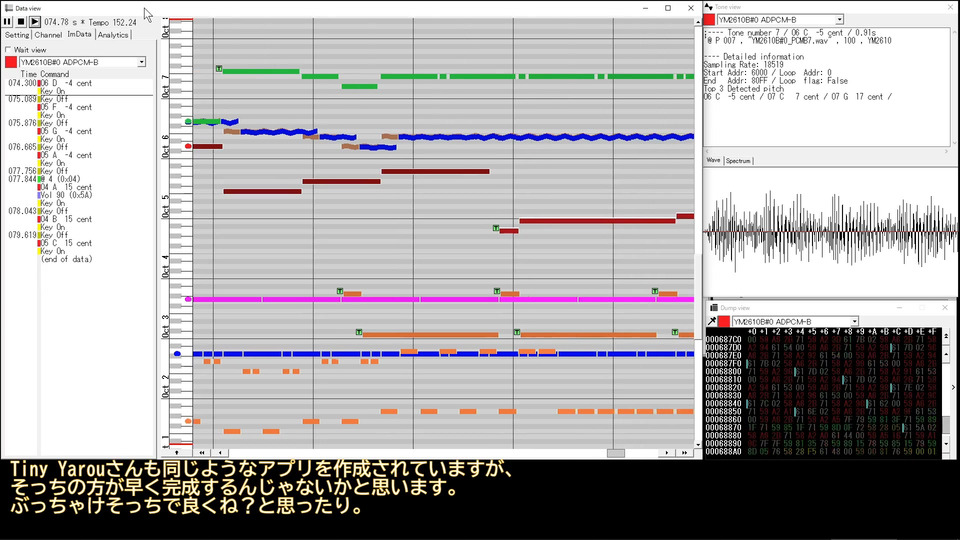Select 'O5 A -4 cent' command row

(66, 156)
